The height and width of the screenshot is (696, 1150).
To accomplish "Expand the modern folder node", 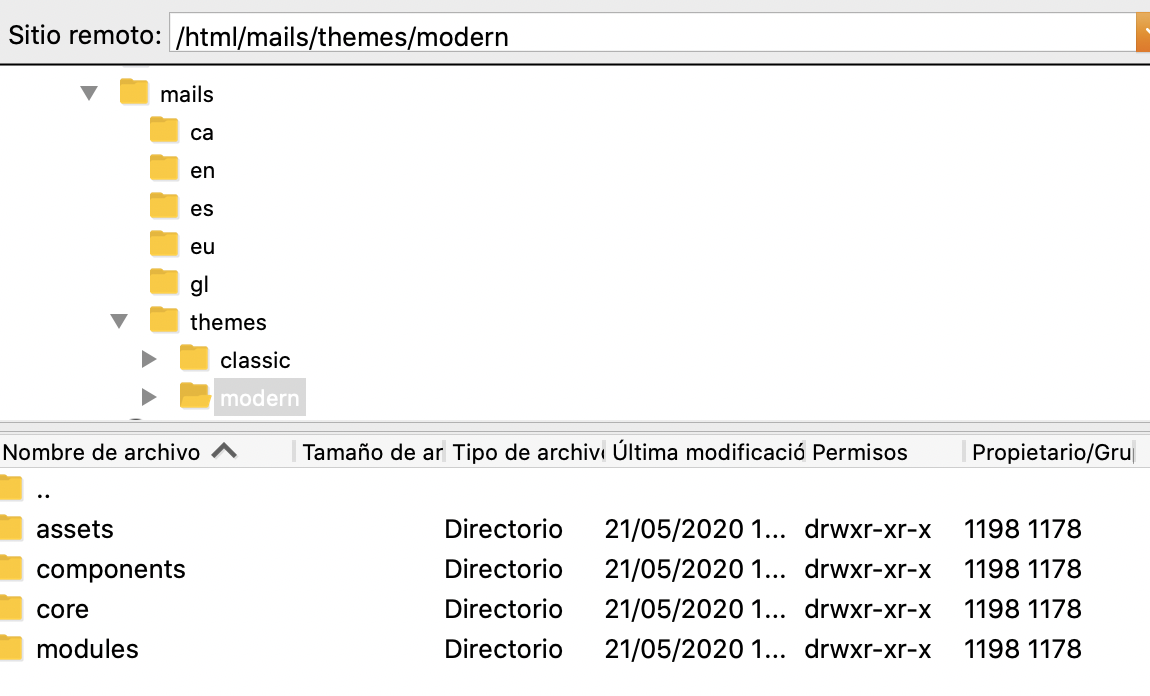I will tap(149, 397).
